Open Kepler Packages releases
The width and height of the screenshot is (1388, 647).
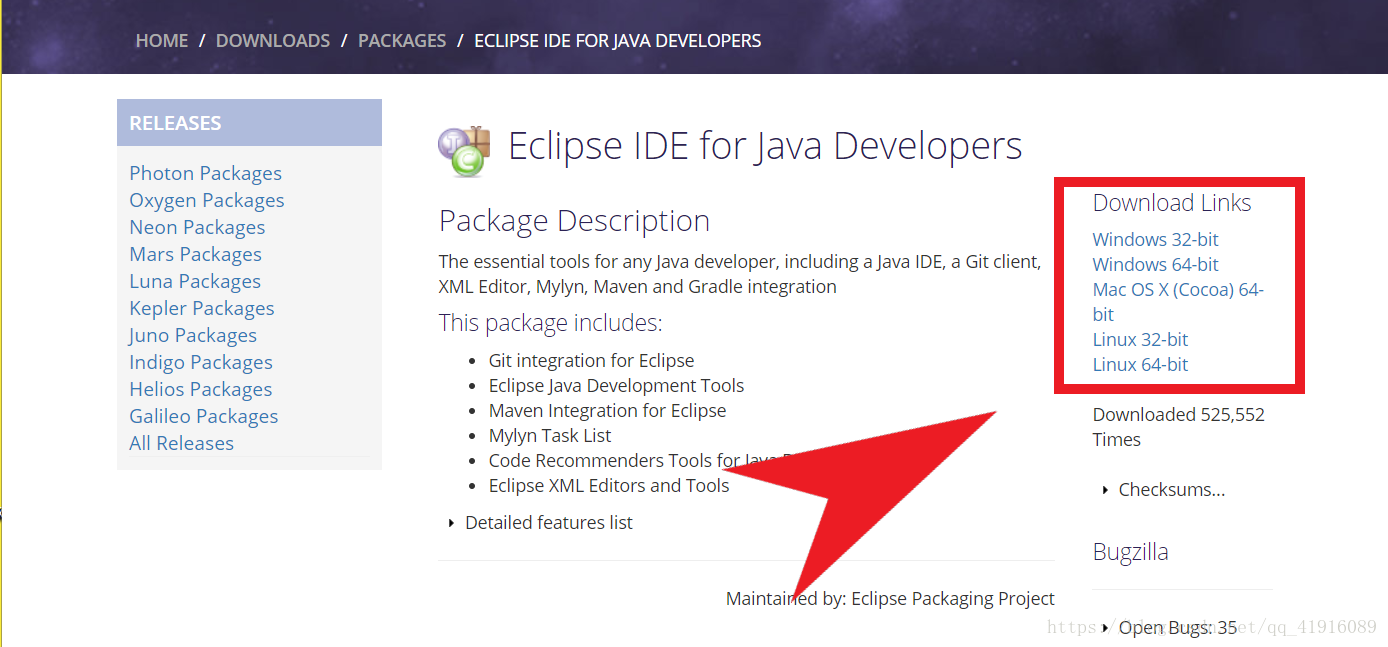(x=201, y=308)
